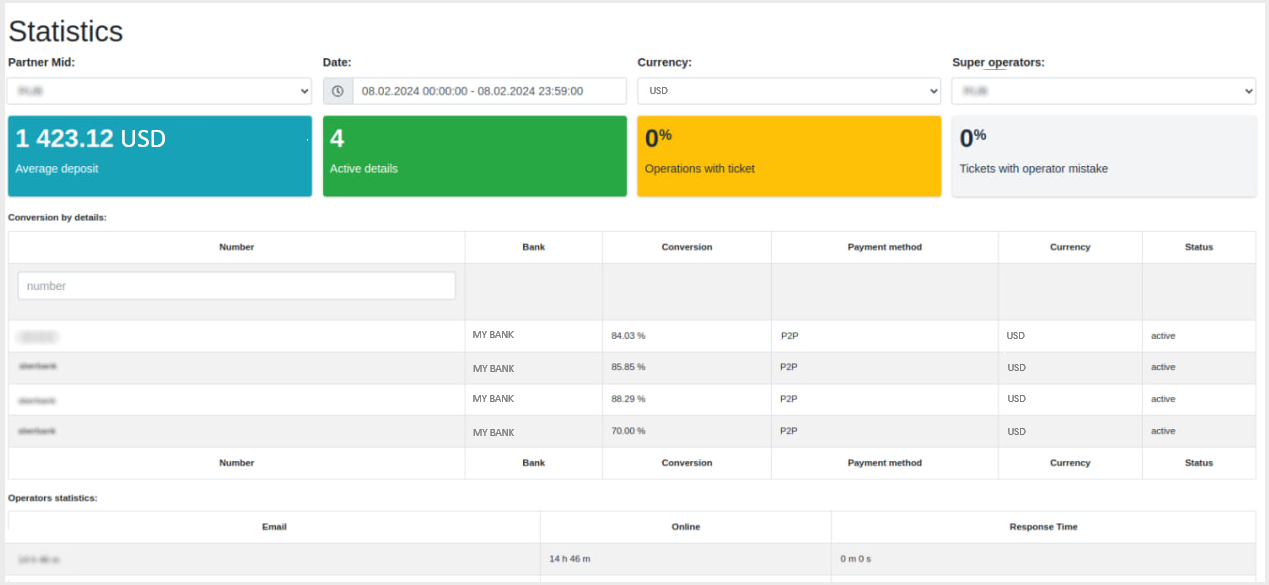Screen dimensions: 1269x585
Task: Click the Conversion footer column header
Action: click(687, 463)
